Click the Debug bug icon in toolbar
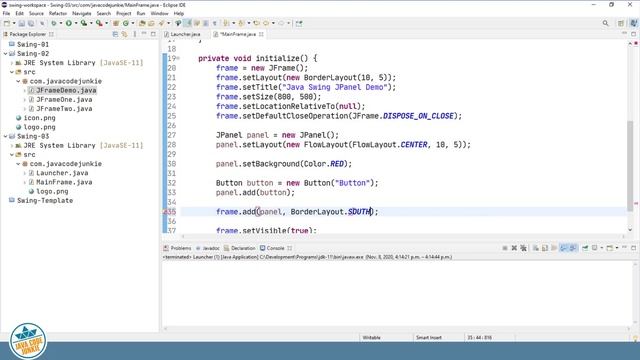The width and height of the screenshot is (640, 360). [x=53, y=23]
